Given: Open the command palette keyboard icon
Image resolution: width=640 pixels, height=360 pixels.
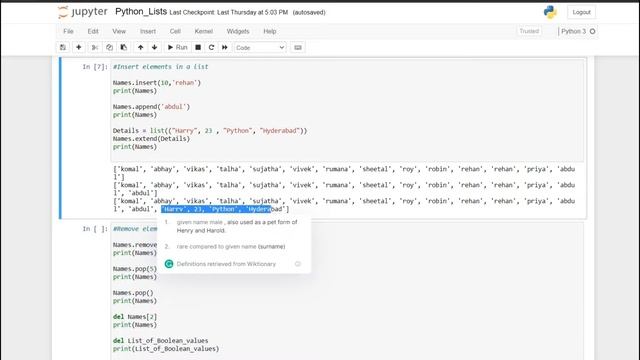Looking at the screenshot, I should pyautogui.click(x=298, y=47).
